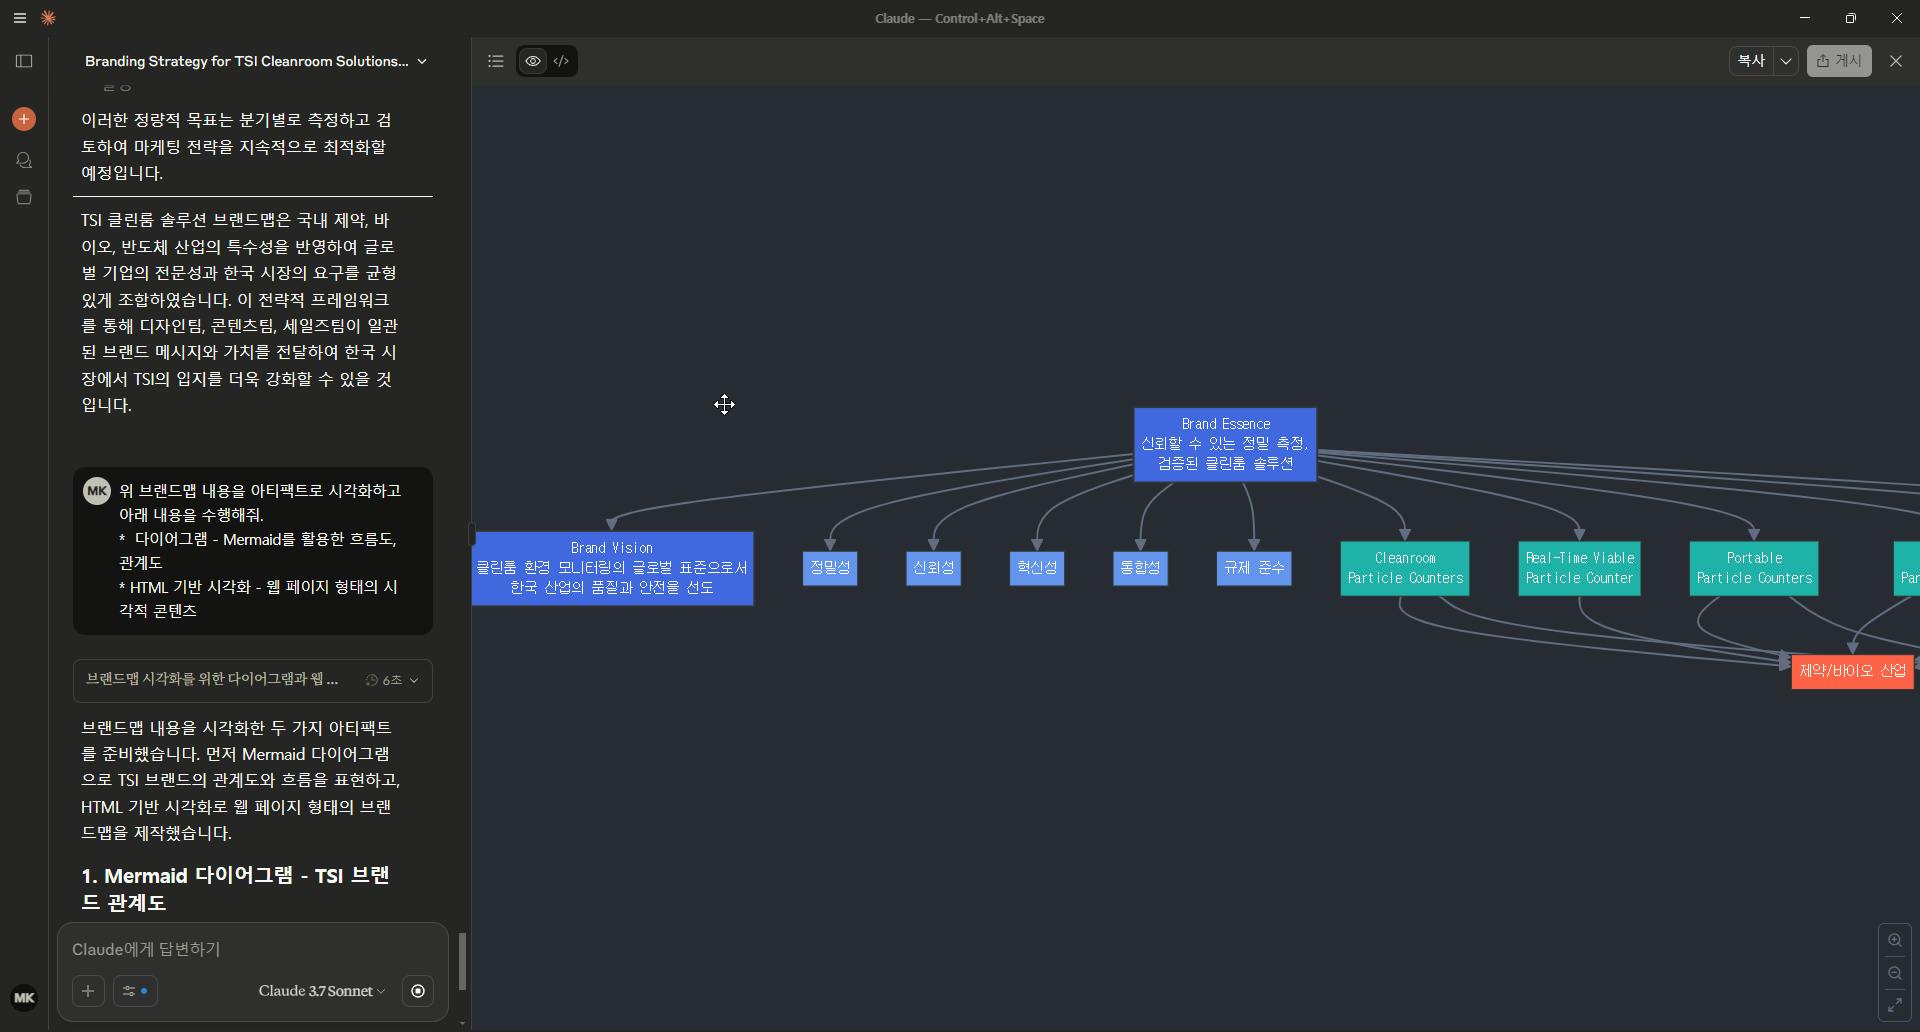Image resolution: width=1920 pixels, height=1032 pixels.
Task: Click the Claude에게 답변하기 message input field
Action: point(253,949)
